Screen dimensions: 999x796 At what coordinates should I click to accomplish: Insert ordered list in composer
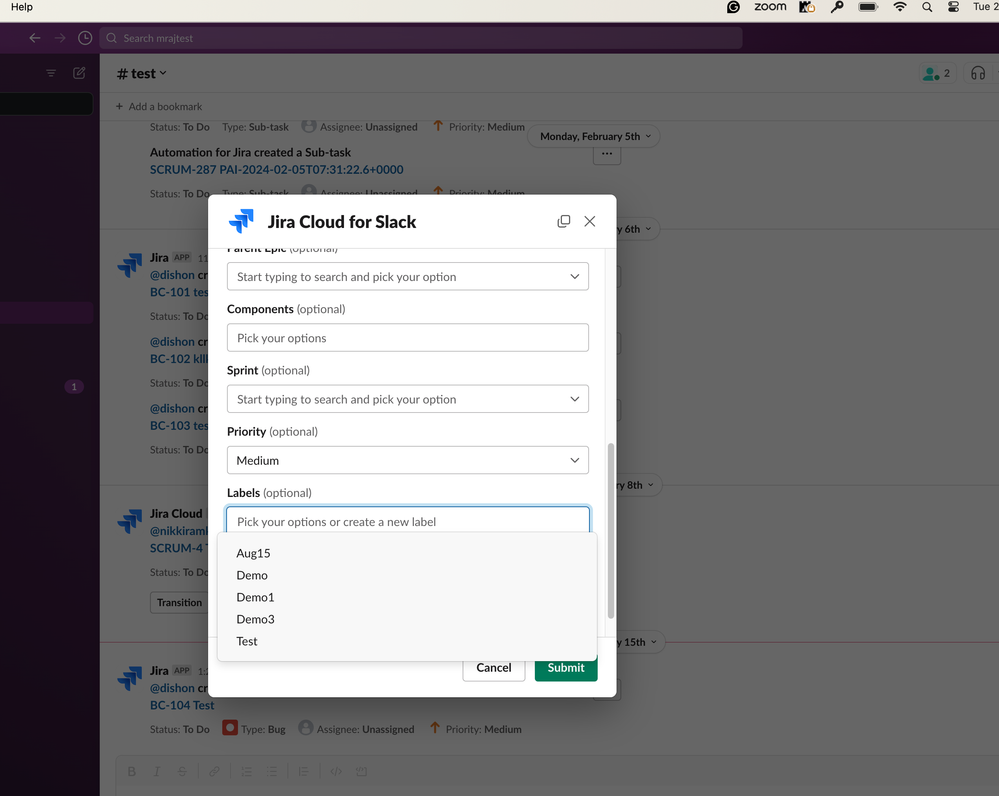pyautogui.click(x=247, y=771)
